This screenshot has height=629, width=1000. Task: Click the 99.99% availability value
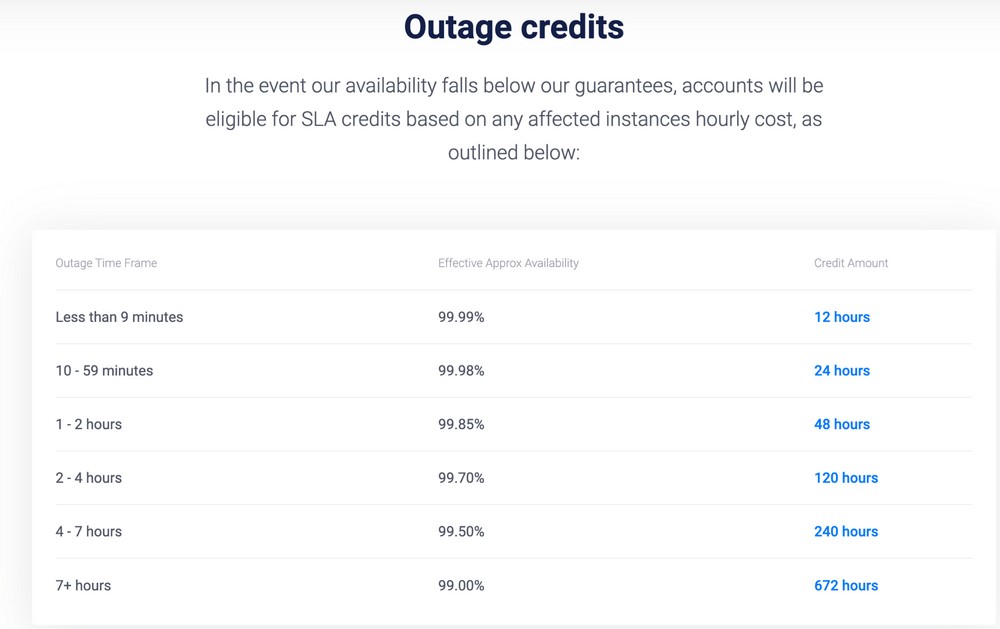point(461,317)
